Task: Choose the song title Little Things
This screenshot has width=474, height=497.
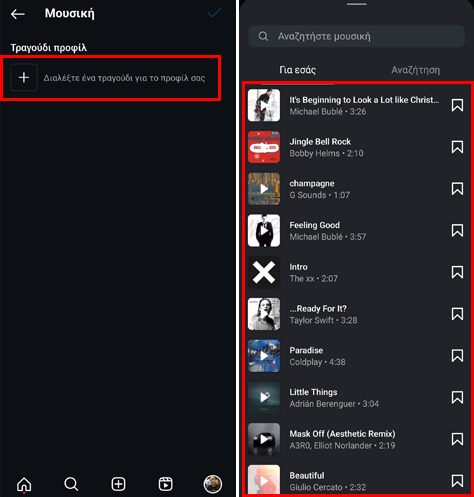Action: coord(313,392)
